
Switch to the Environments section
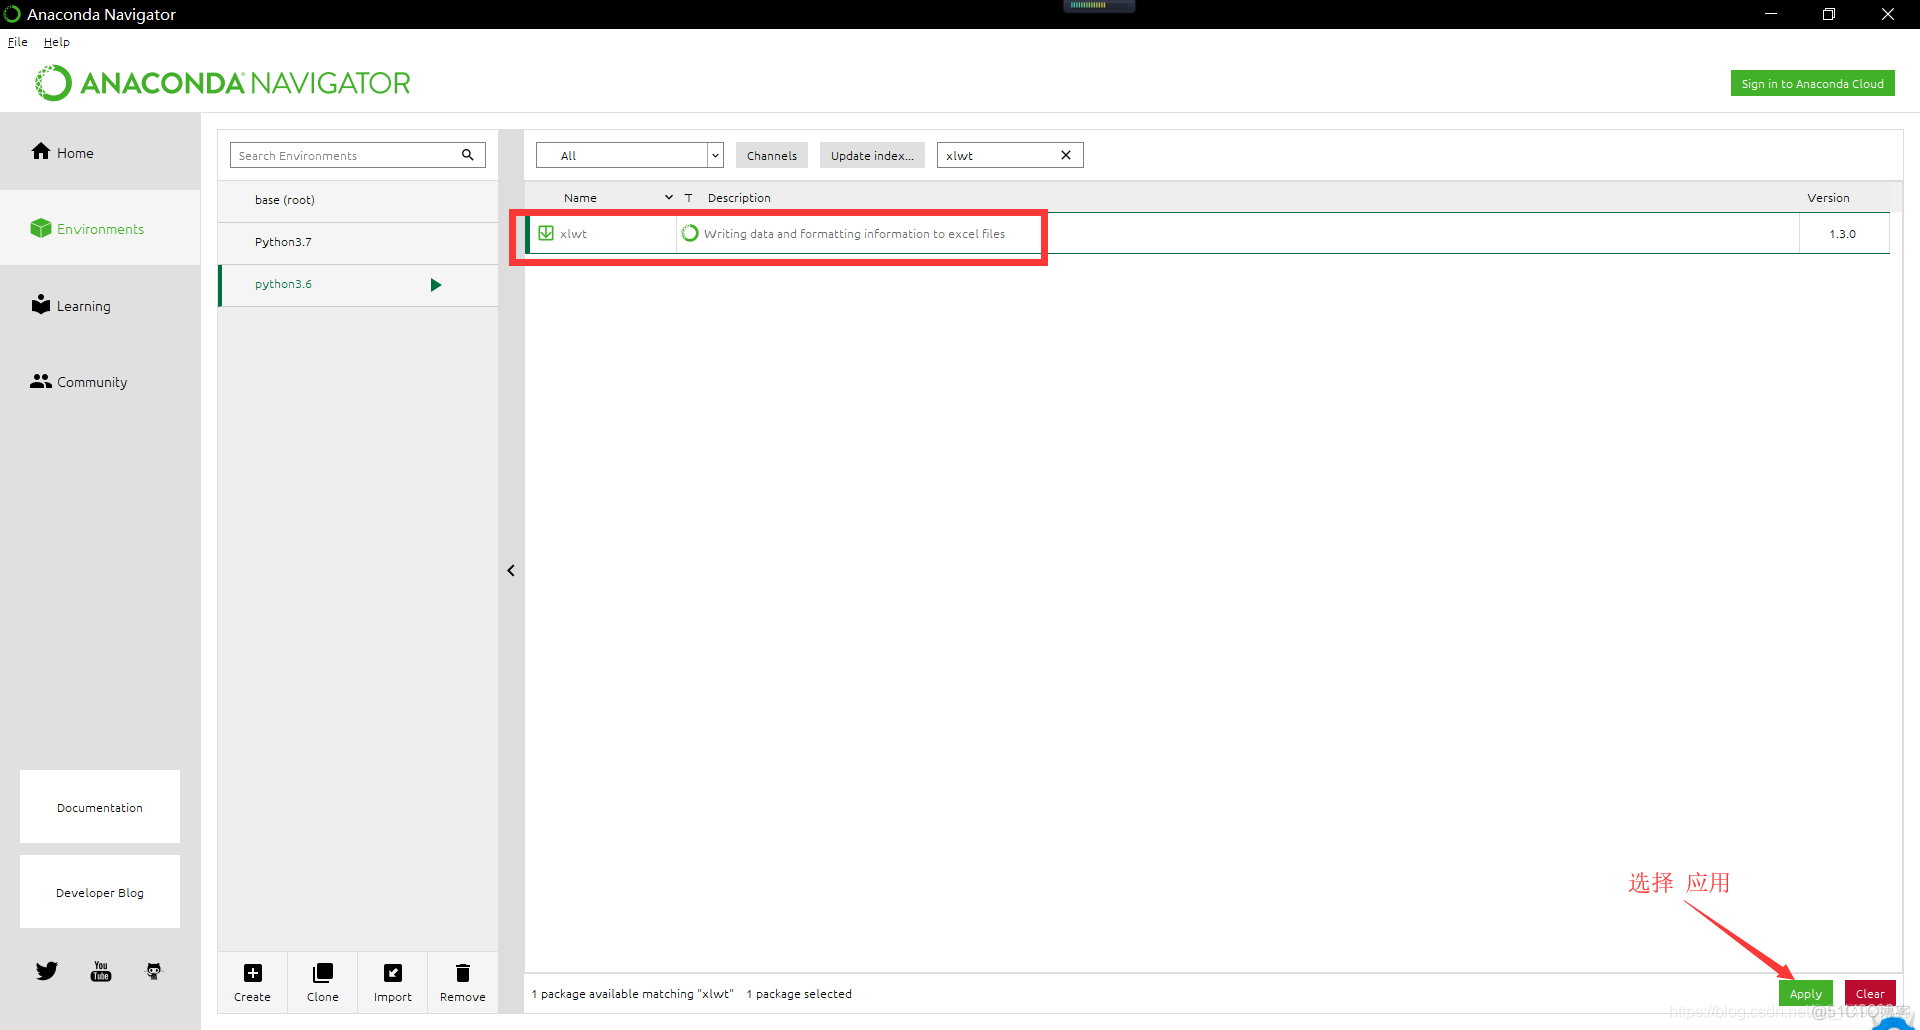[100, 229]
